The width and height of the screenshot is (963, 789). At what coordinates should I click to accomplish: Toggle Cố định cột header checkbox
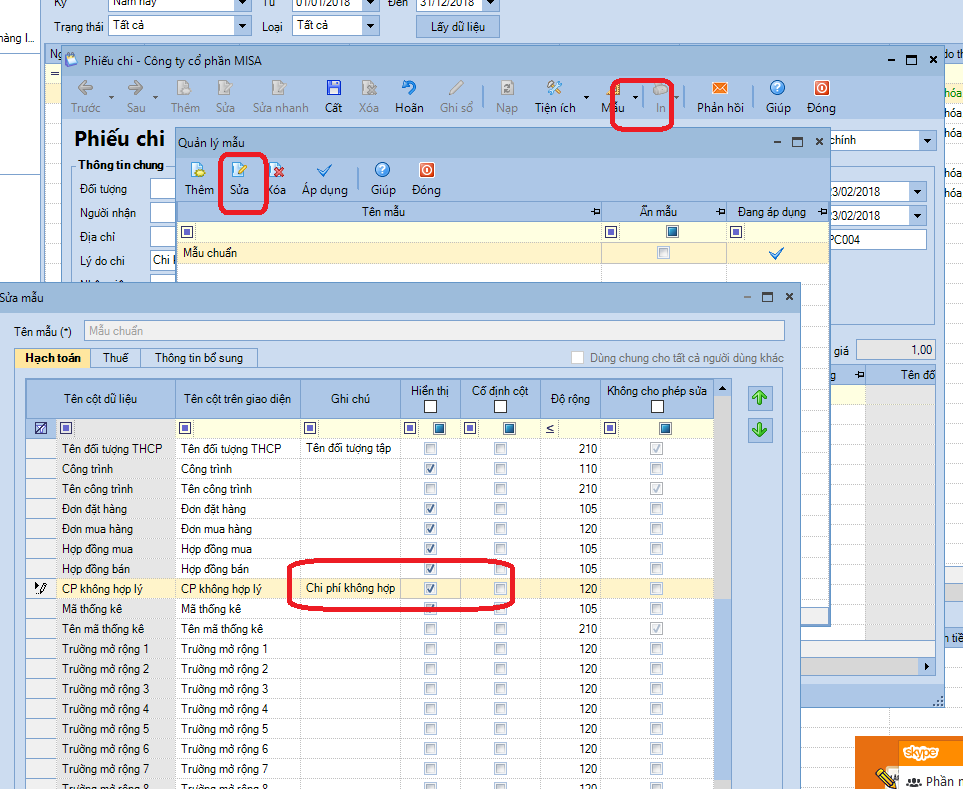pos(501,406)
